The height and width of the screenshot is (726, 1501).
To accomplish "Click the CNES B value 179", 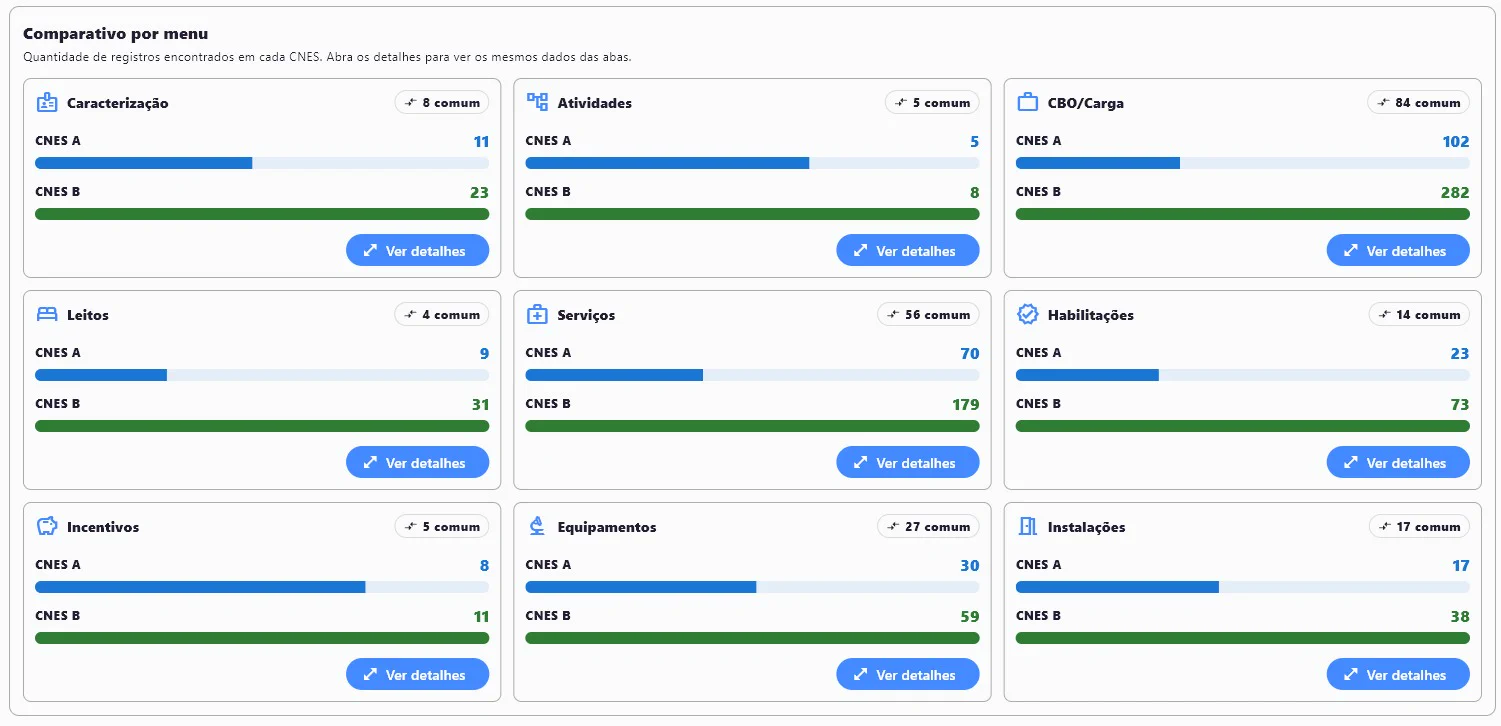I will (965, 404).
